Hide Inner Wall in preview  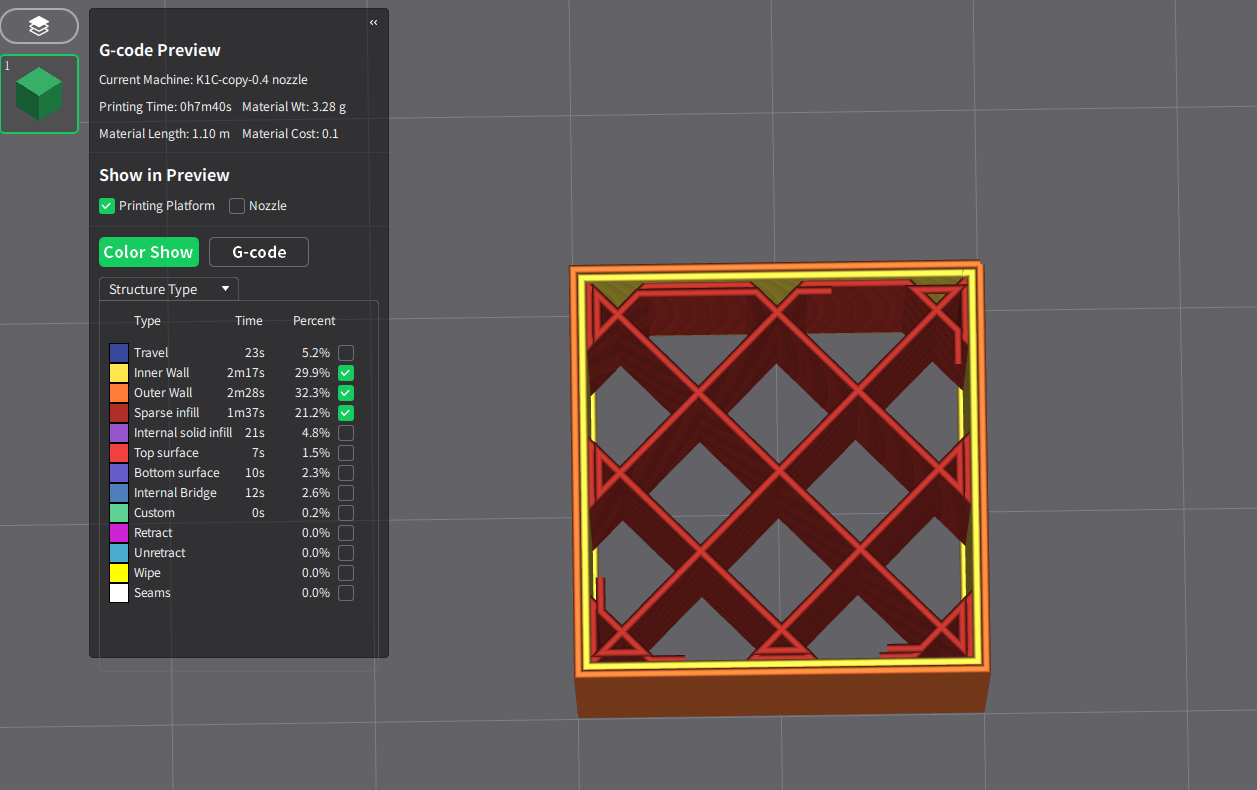(x=346, y=373)
